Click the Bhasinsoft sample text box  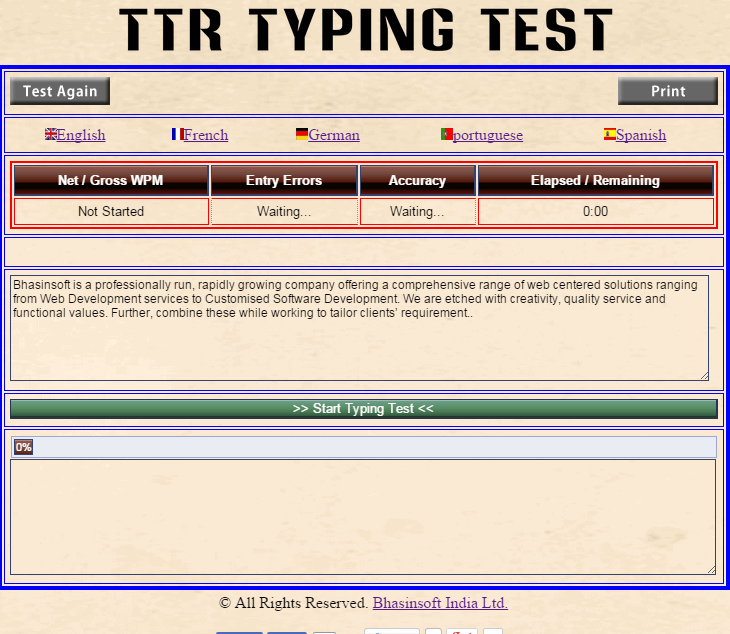click(359, 328)
